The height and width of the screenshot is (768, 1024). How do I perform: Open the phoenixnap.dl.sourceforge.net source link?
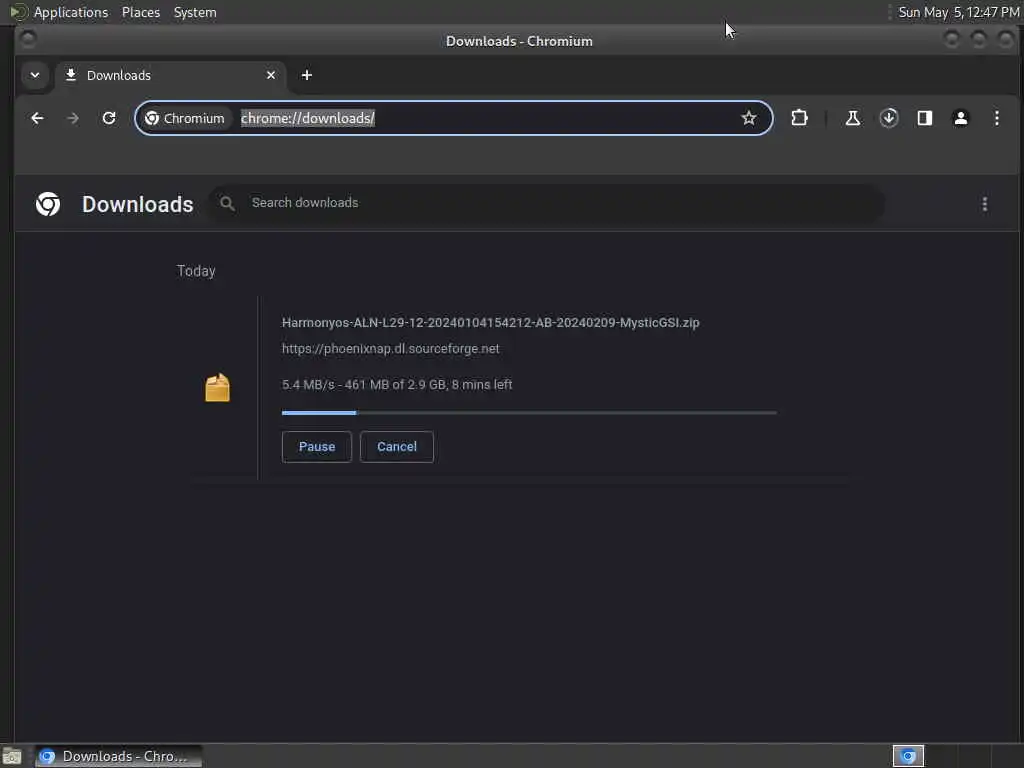tap(391, 349)
